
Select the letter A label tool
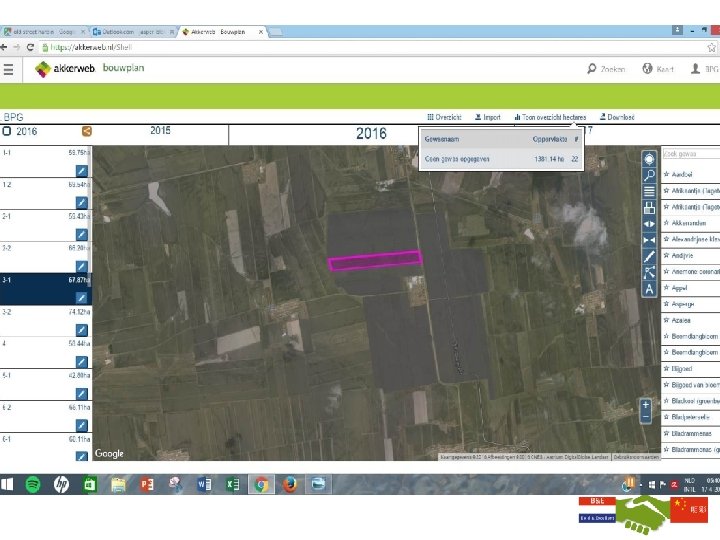coord(649,289)
